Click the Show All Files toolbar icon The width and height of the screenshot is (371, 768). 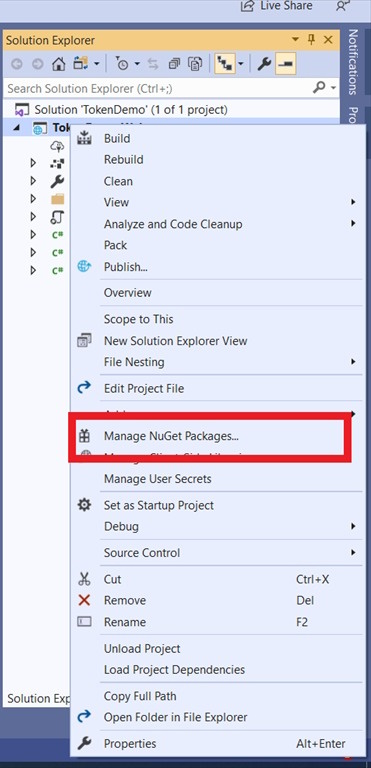pyautogui.click(x=195, y=64)
